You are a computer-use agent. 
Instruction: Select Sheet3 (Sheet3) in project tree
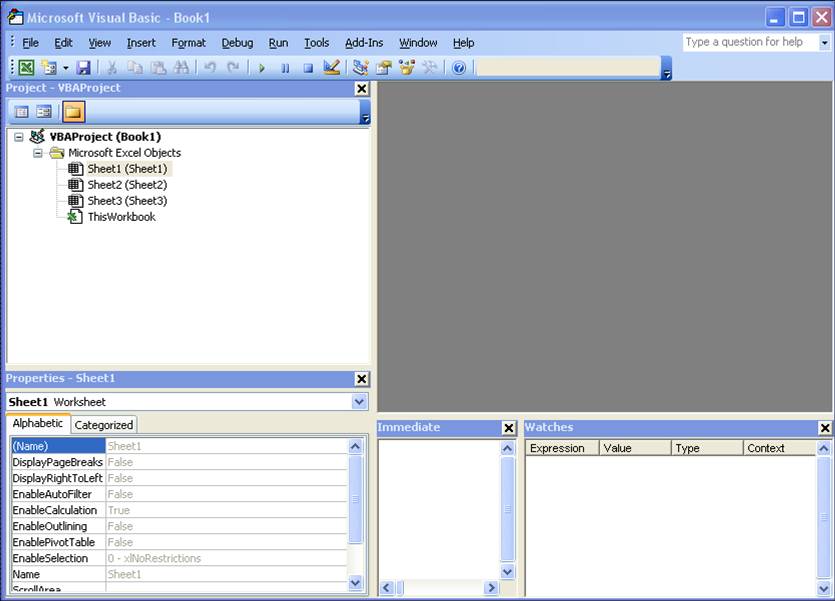tap(127, 201)
